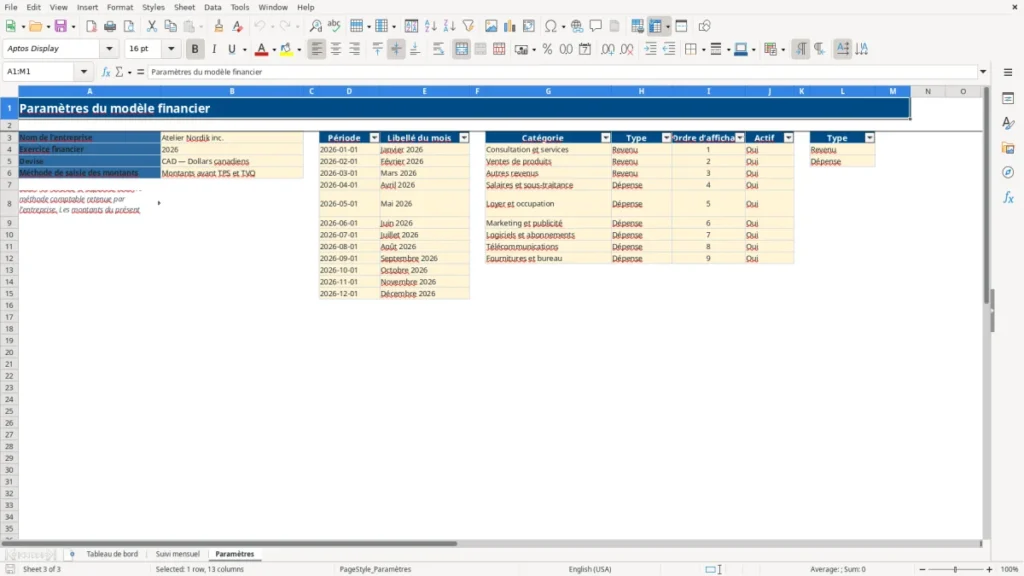The width and height of the screenshot is (1024, 576).
Task: Open the Période column filter dropdown
Action: click(374, 138)
